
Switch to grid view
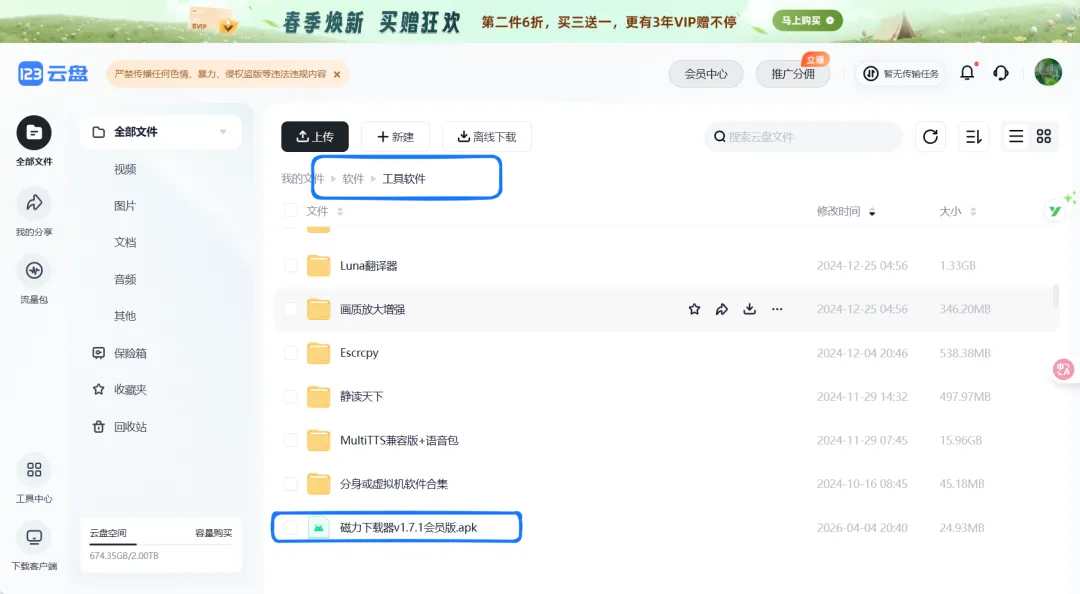(1043, 136)
